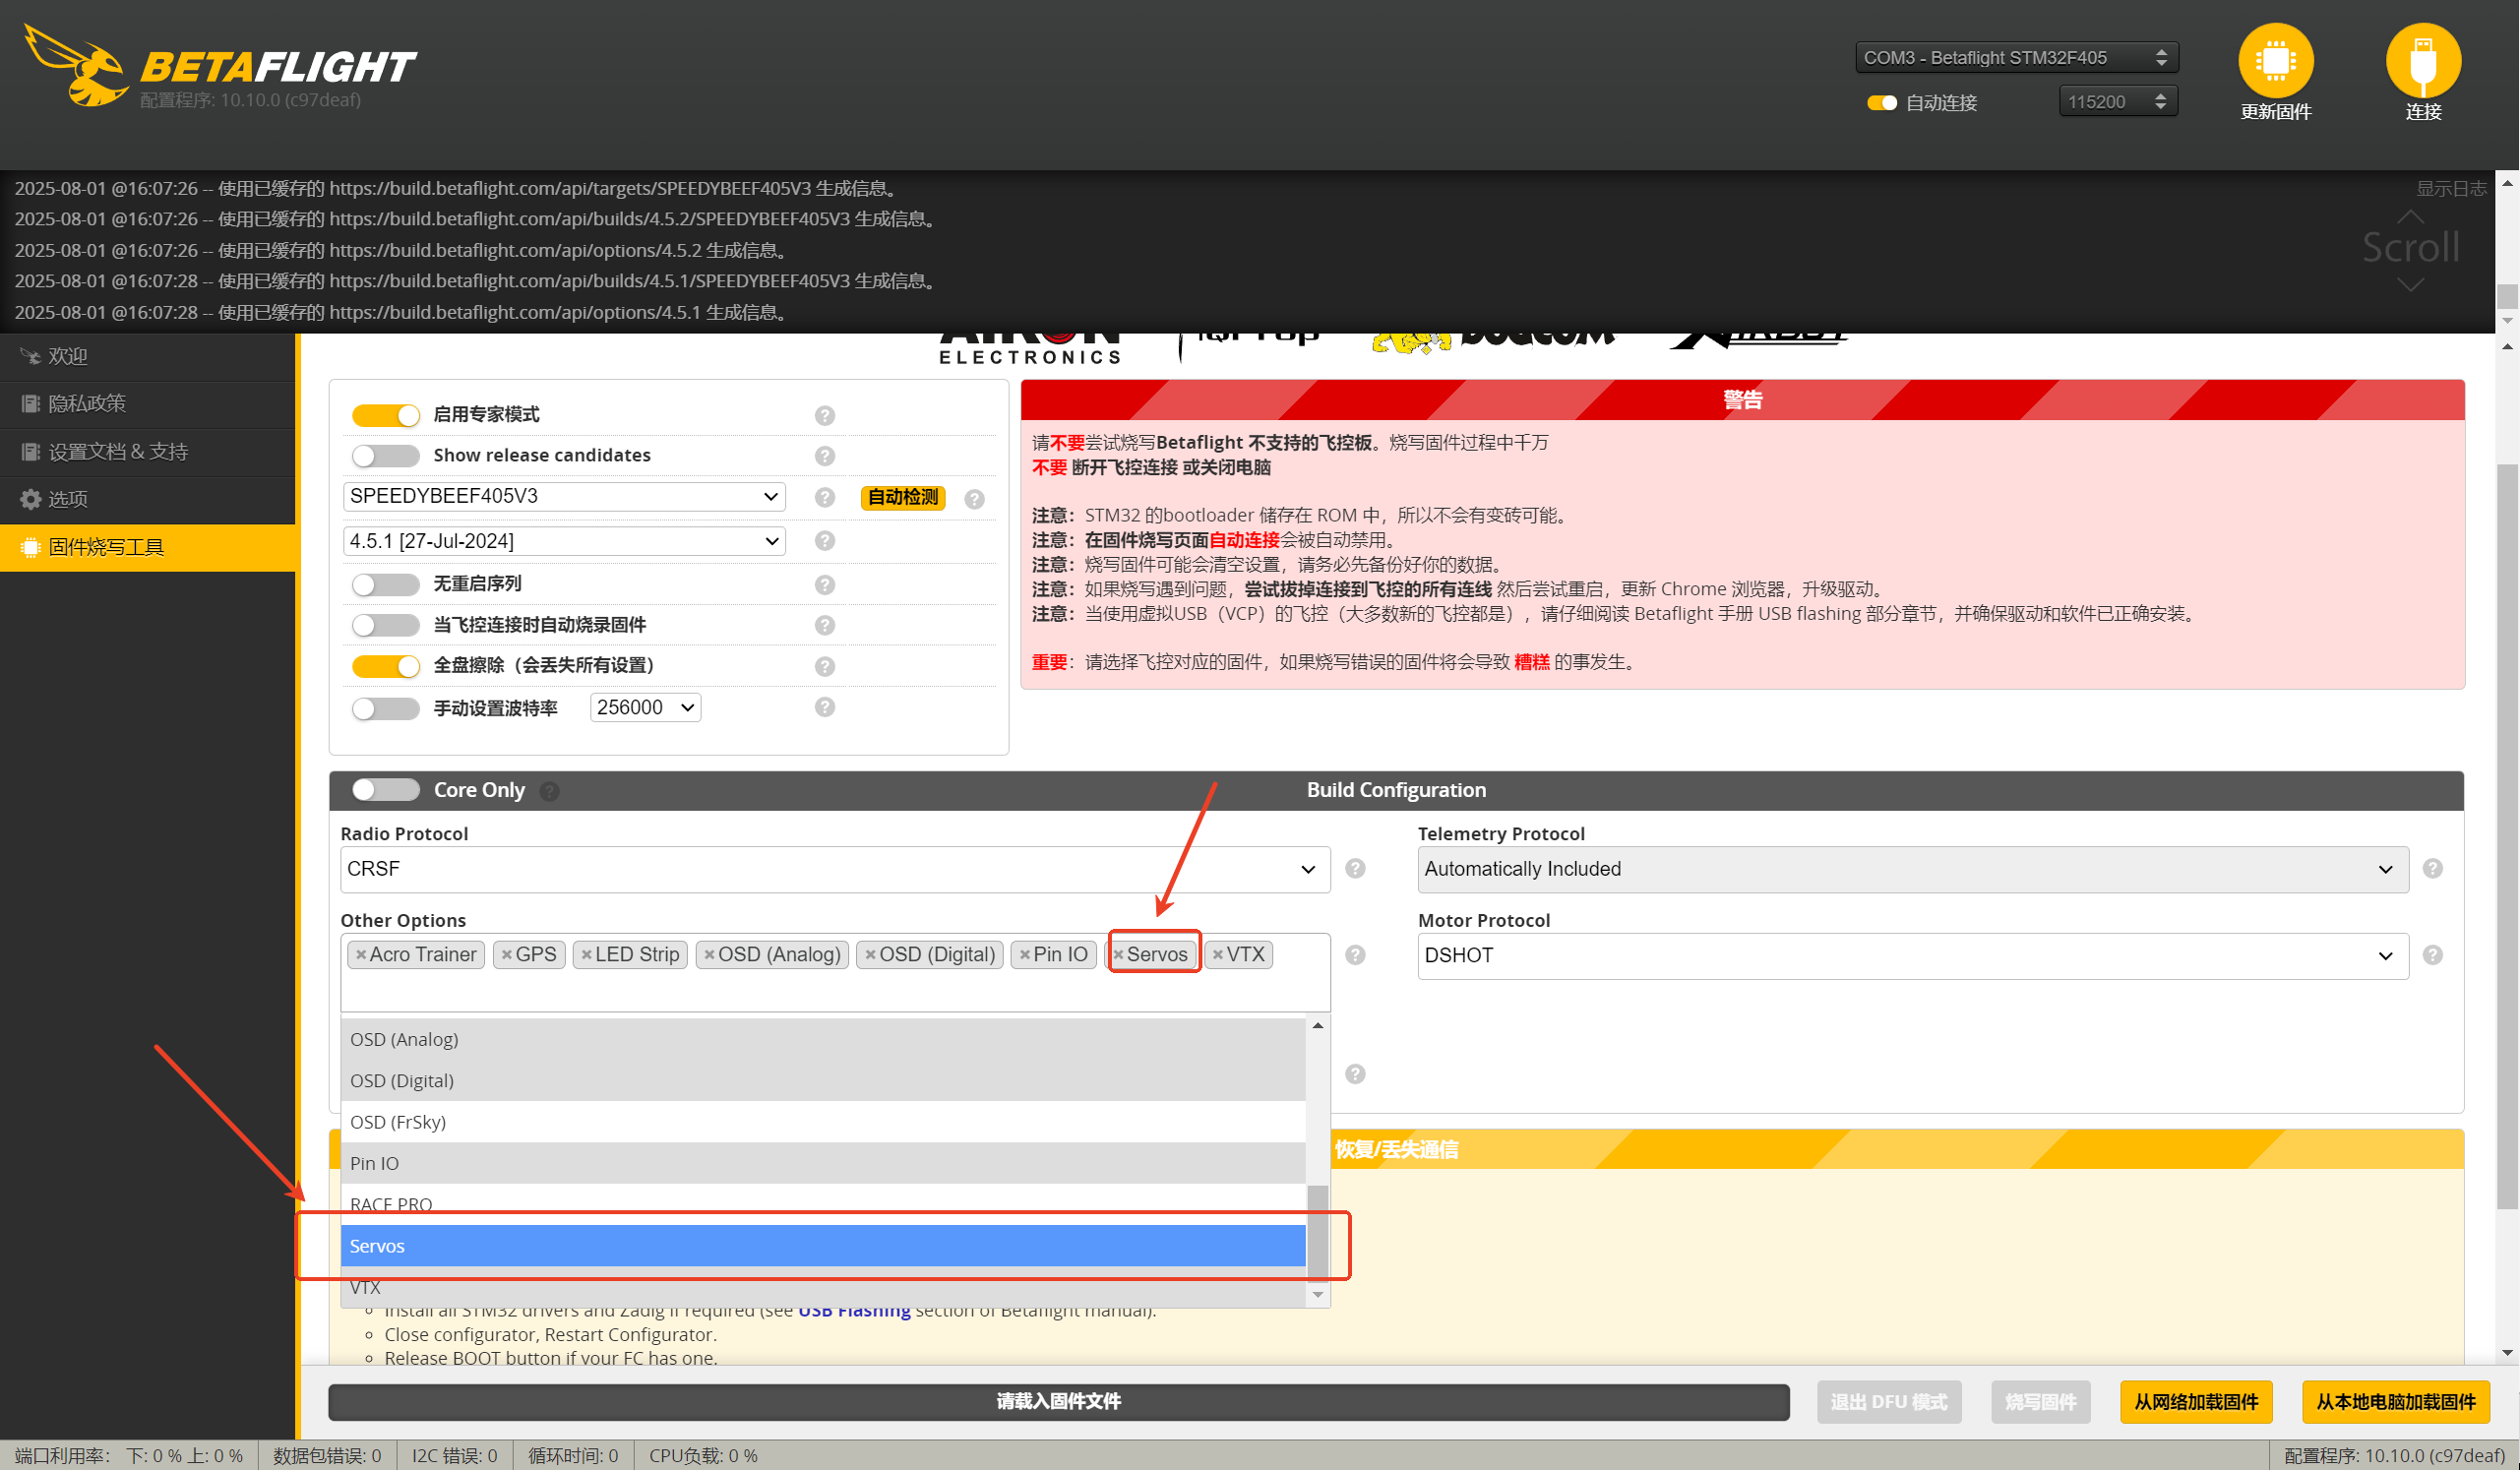Image resolution: width=2520 pixels, height=1470 pixels.
Task: Remove Pin IO tag via its x
Action: coord(1025,955)
